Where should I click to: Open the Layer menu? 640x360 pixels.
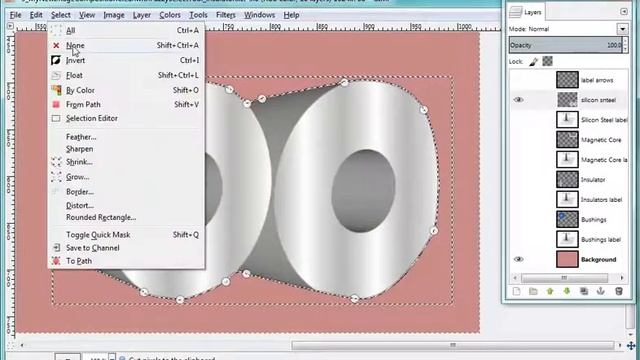click(x=142, y=15)
